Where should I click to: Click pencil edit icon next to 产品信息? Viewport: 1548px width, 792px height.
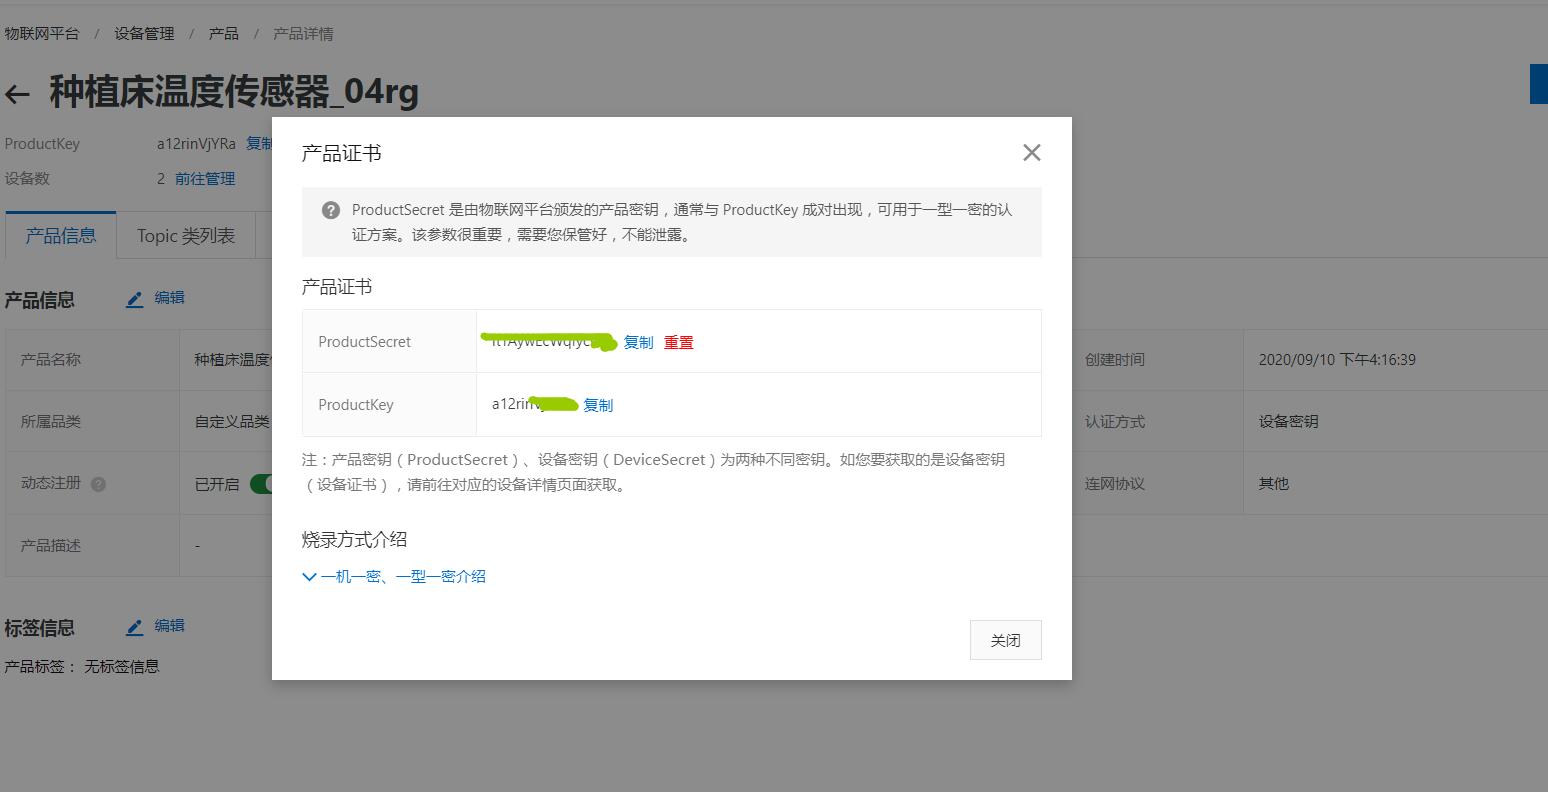pyautogui.click(x=134, y=299)
